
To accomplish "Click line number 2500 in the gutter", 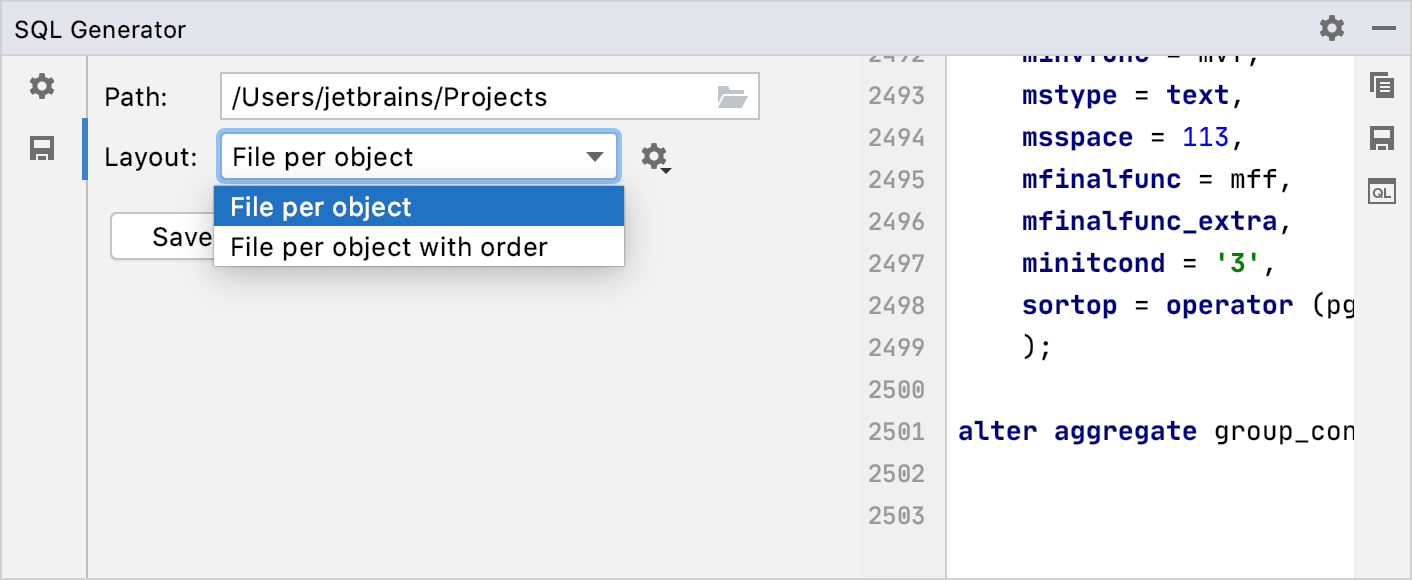I will (x=897, y=389).
